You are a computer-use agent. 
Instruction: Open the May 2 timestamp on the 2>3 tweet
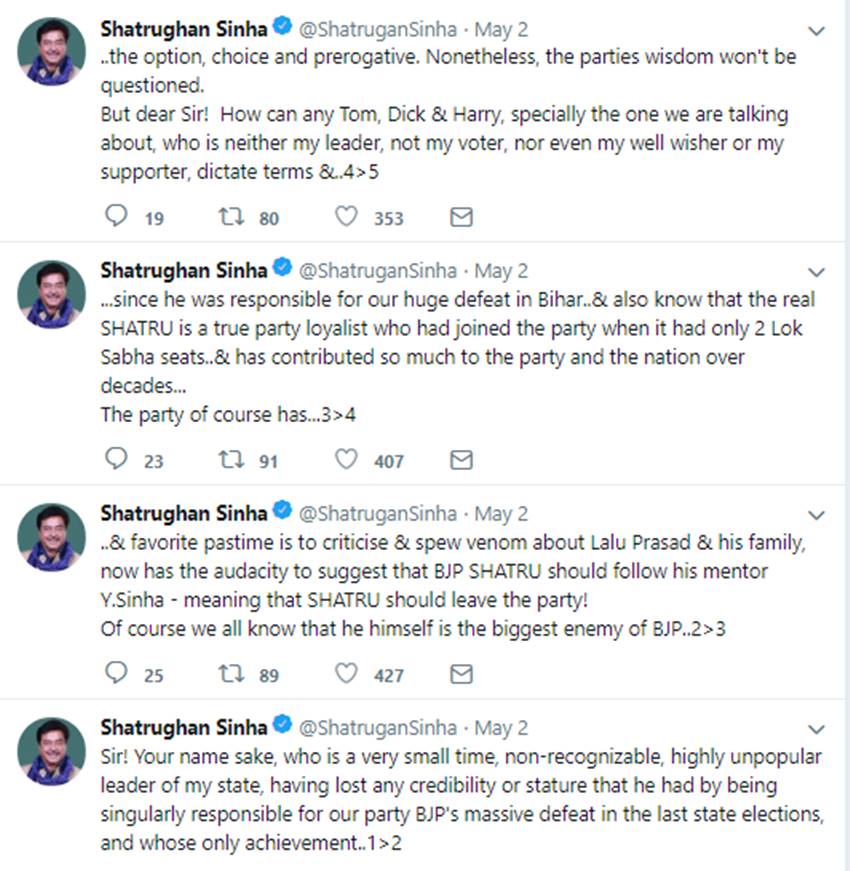(501, 514)
